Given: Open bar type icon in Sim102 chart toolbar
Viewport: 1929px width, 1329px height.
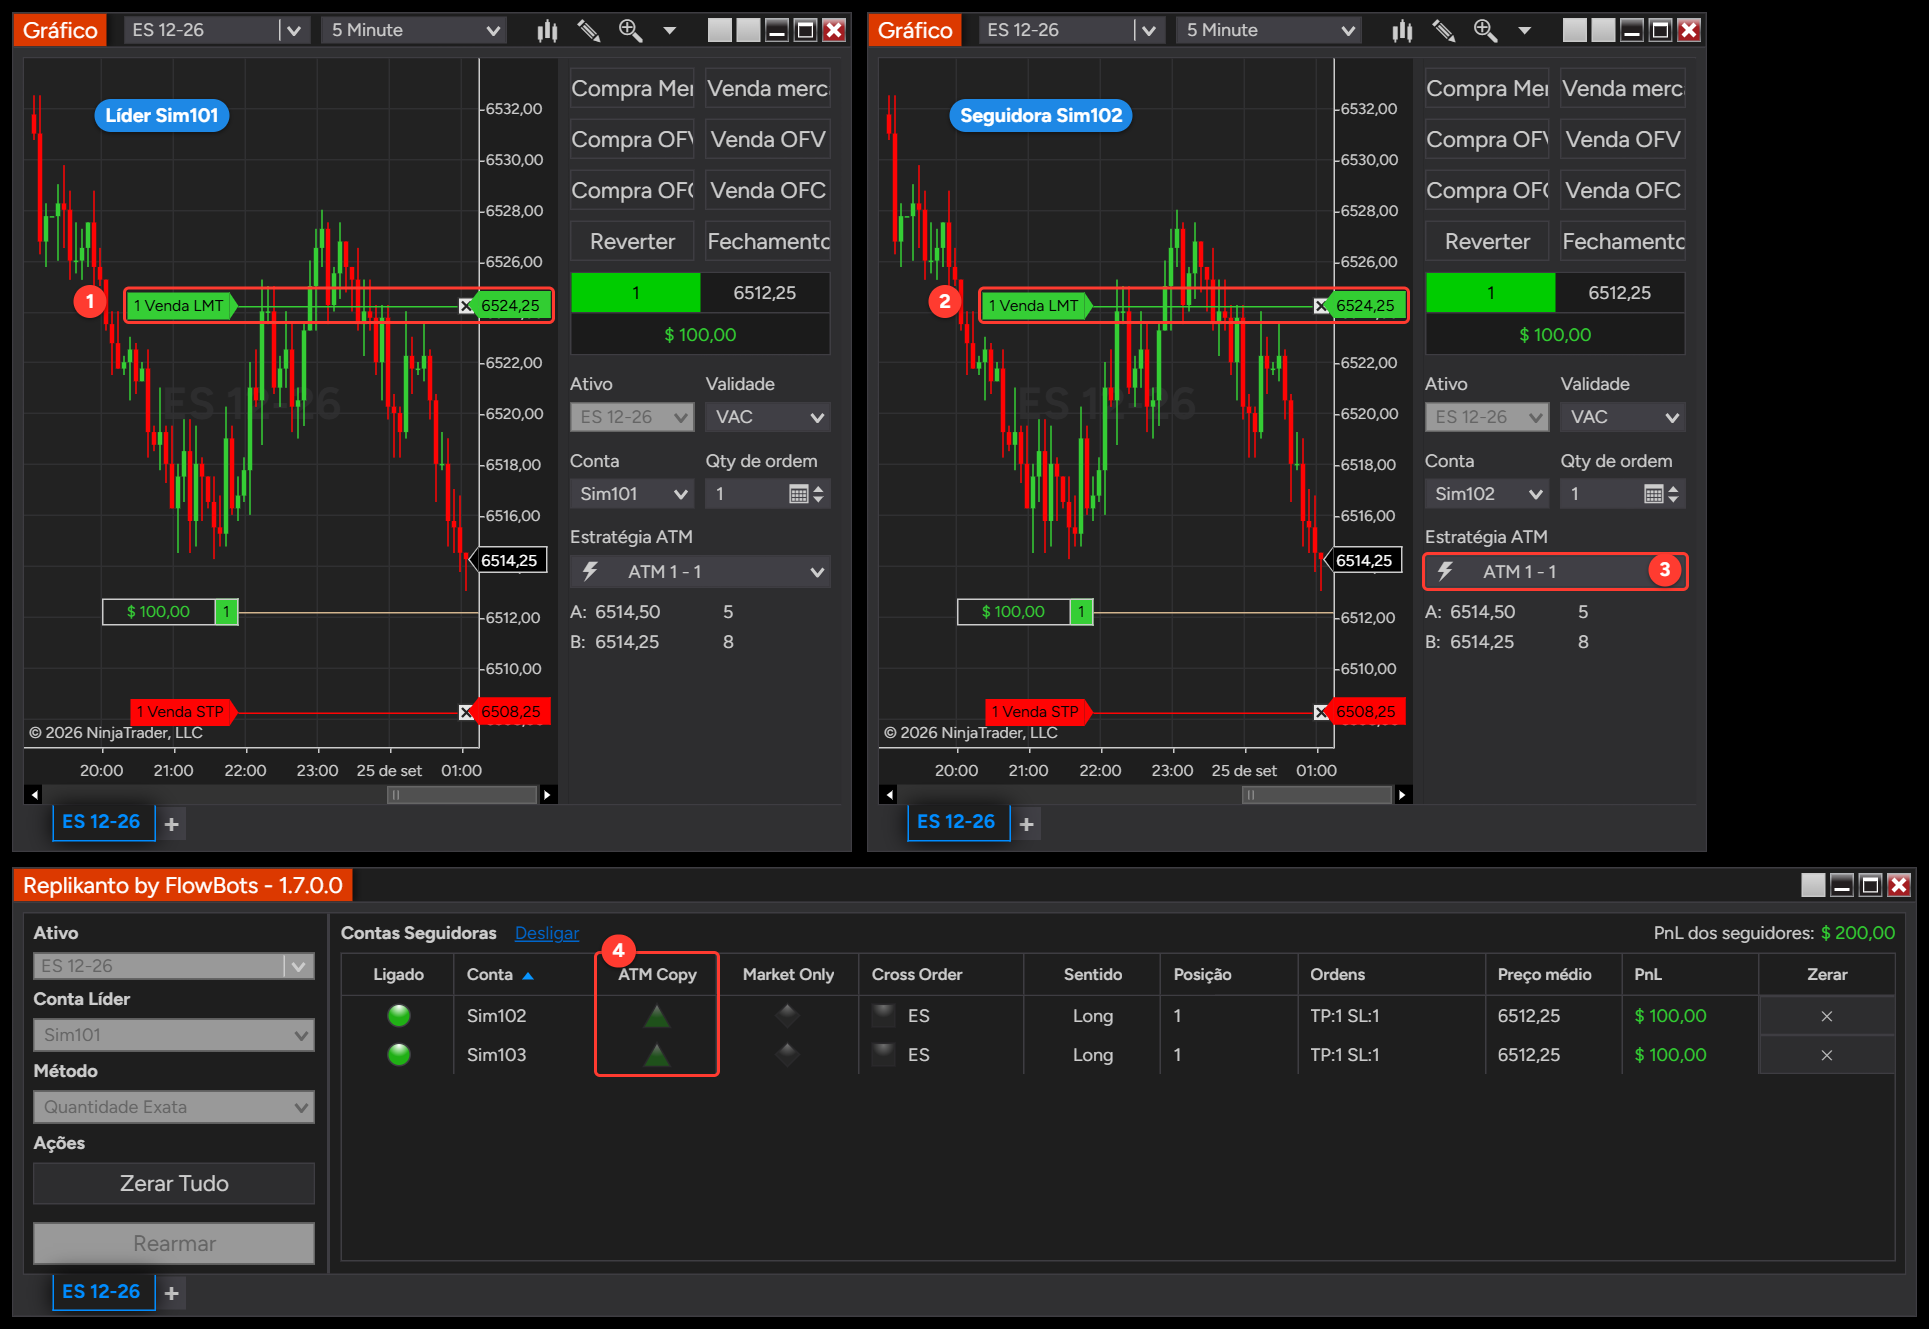Looking at the screenshot, I should (x=1402, y=31).
